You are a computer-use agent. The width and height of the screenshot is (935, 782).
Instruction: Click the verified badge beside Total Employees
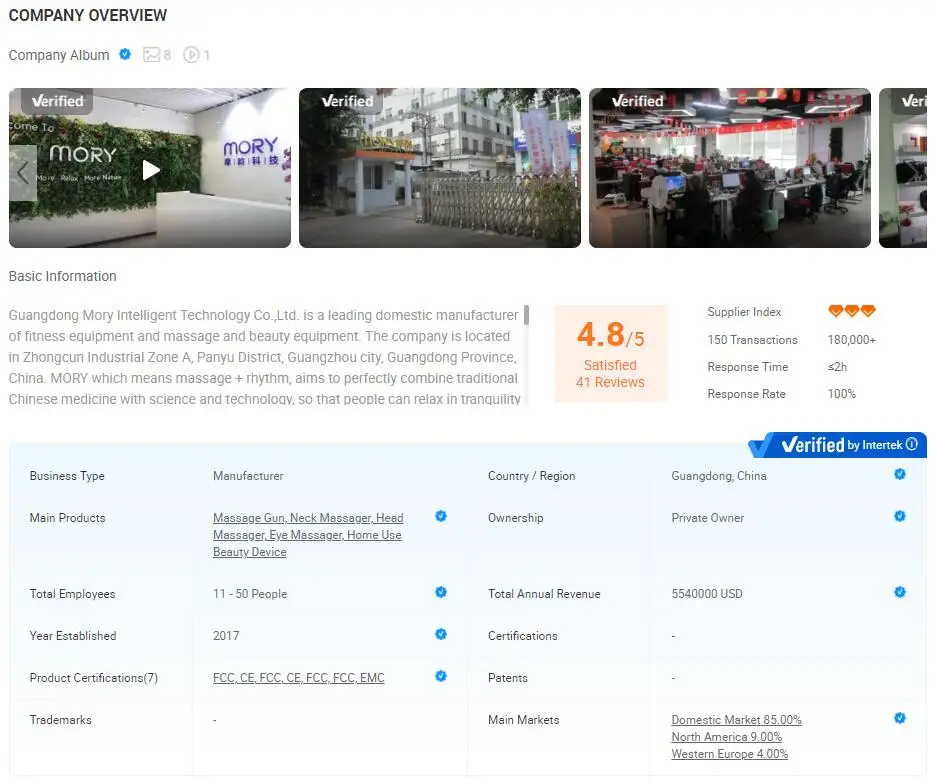point(441,592)
